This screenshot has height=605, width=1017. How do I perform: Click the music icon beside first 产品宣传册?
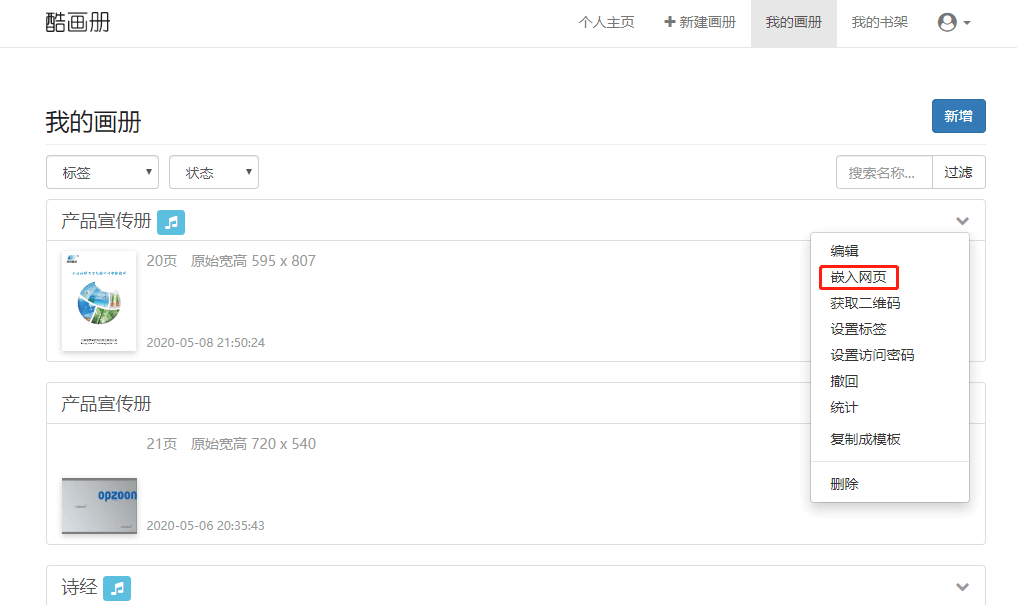click(x=171, y=222)
